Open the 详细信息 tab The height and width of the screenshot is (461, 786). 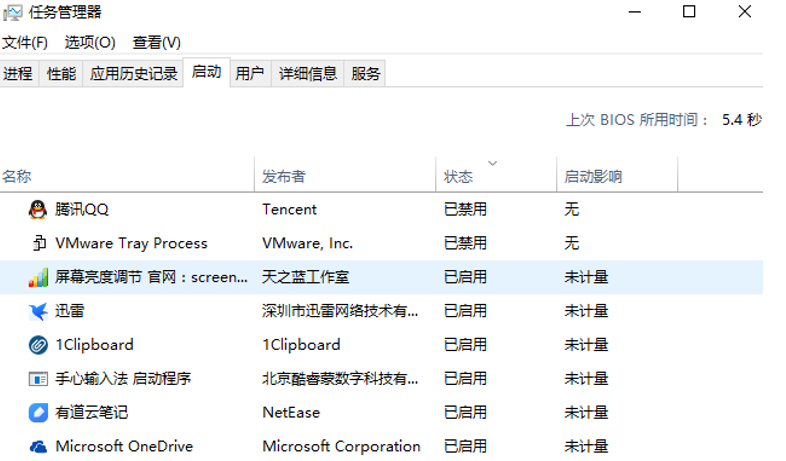point(308,74)
